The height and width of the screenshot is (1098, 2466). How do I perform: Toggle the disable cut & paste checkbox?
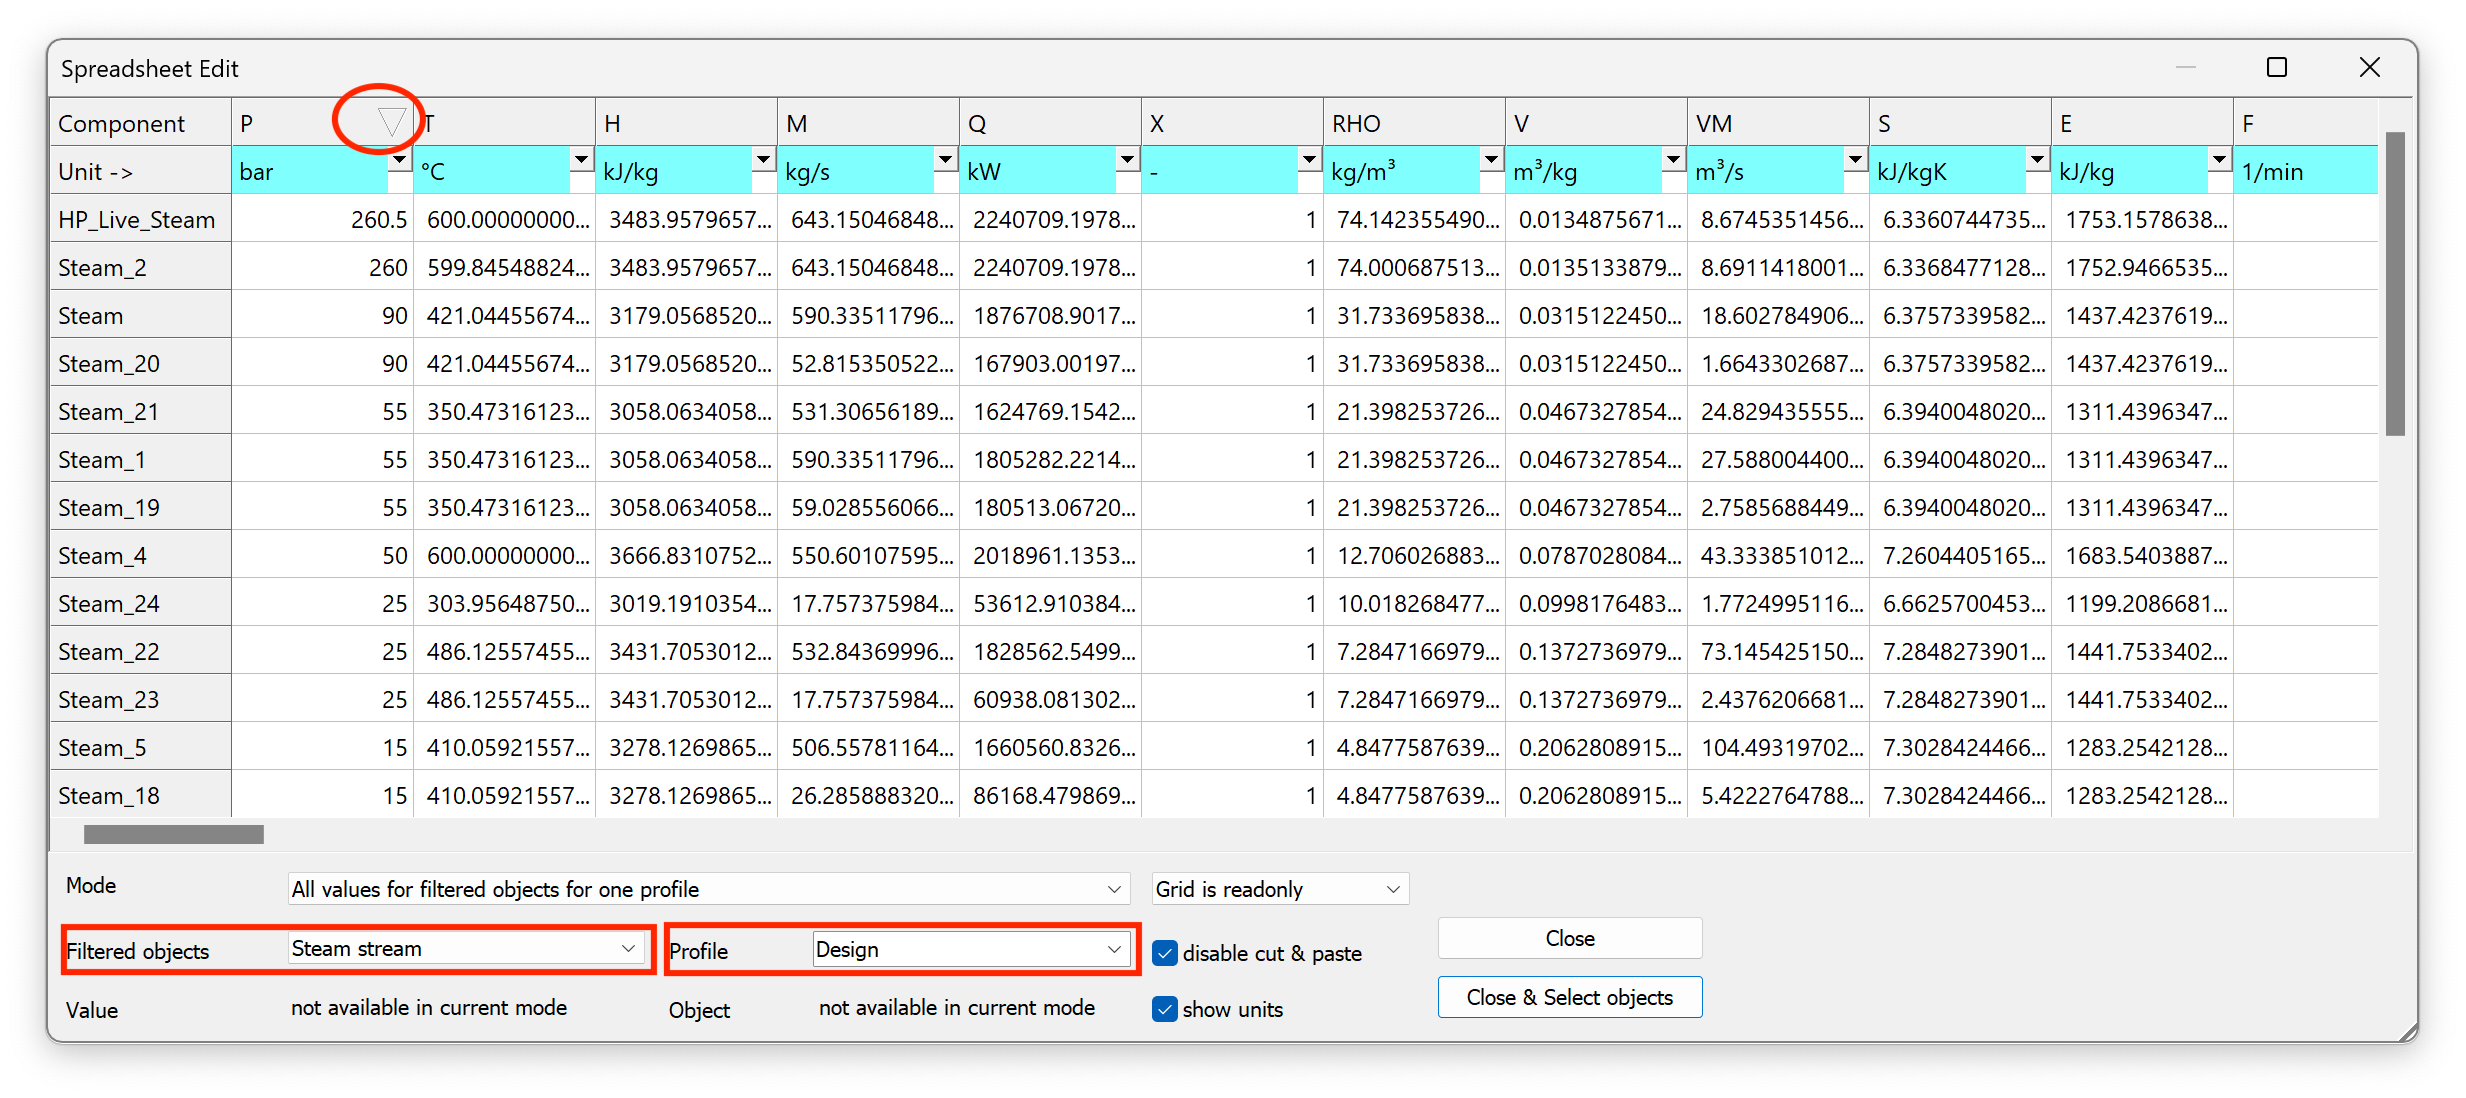1165,953
